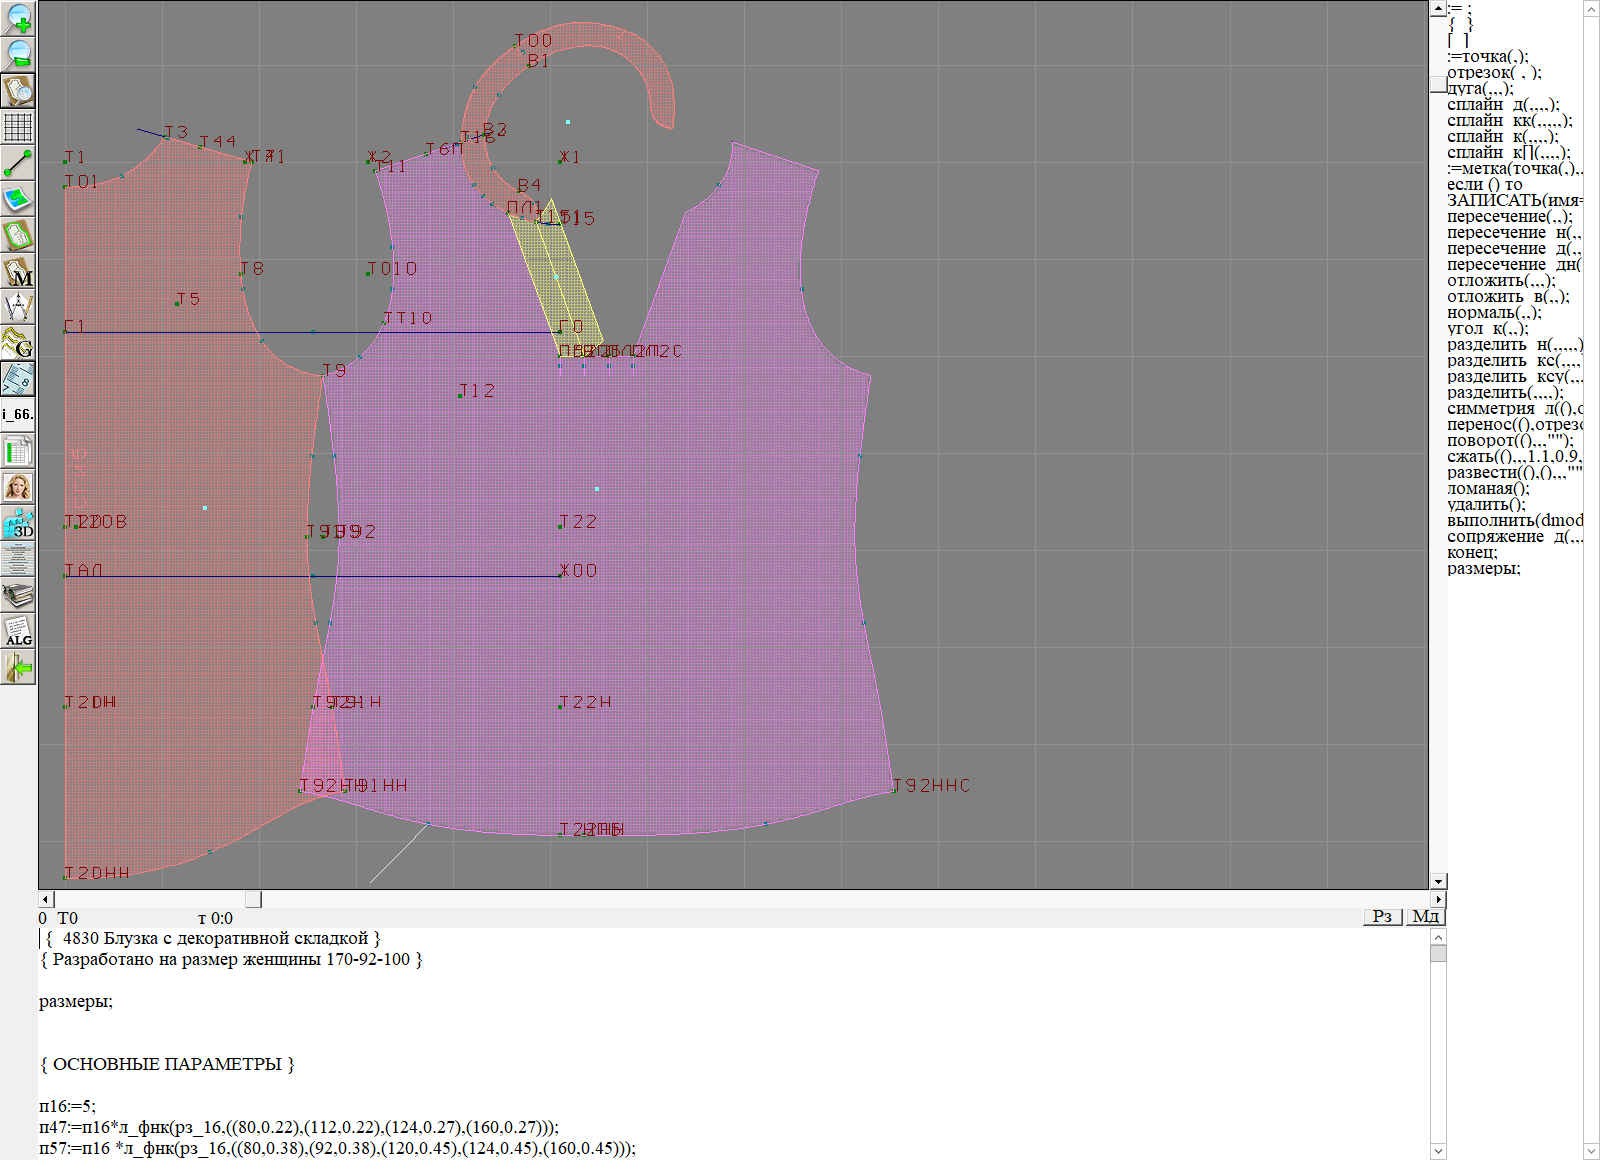Open the pattern pieces M icon

click(x=18, y=271)
